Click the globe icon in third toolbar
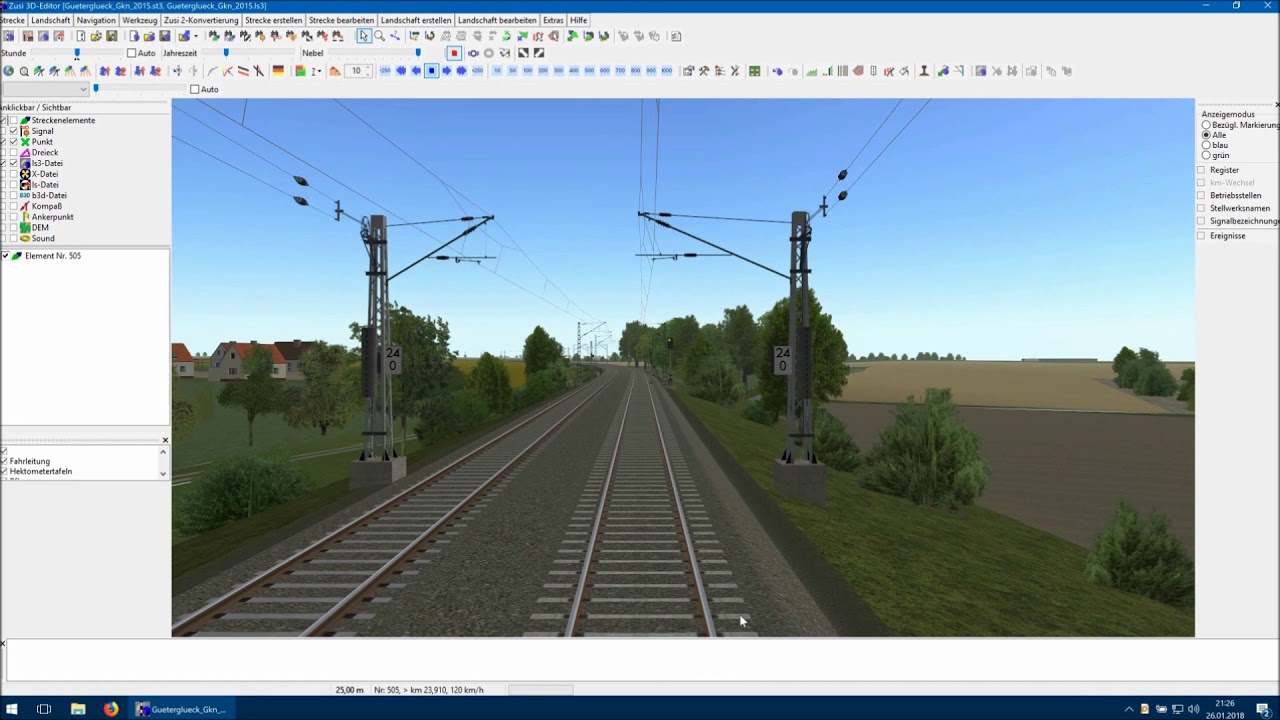The width and height of the screenshot is (1280, 720). [8, 71]
